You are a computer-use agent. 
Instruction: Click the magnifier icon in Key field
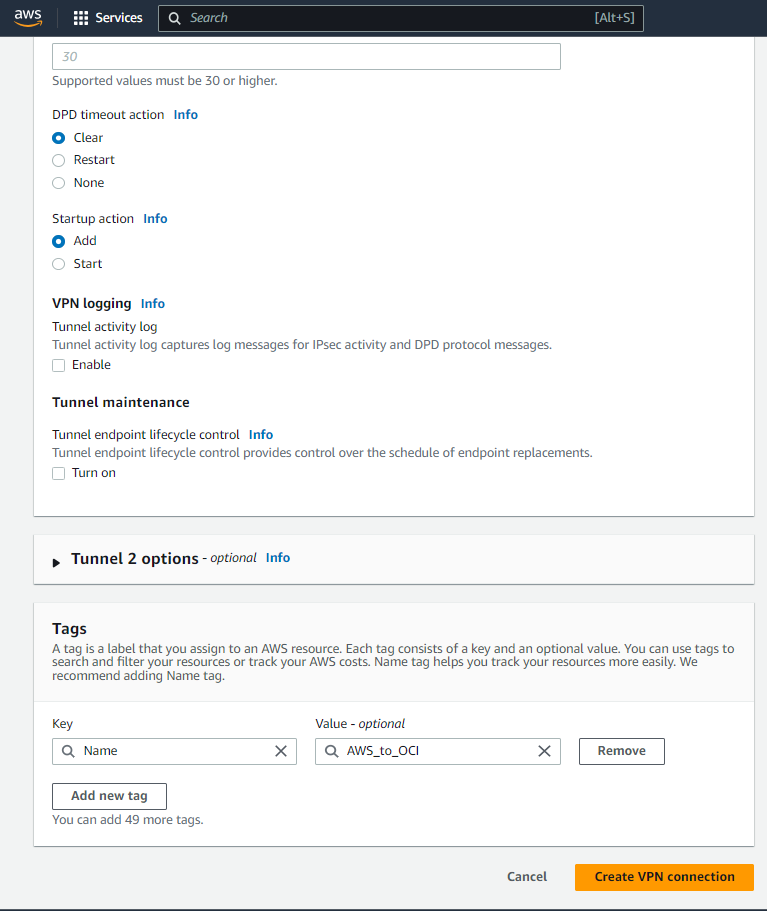68,751
